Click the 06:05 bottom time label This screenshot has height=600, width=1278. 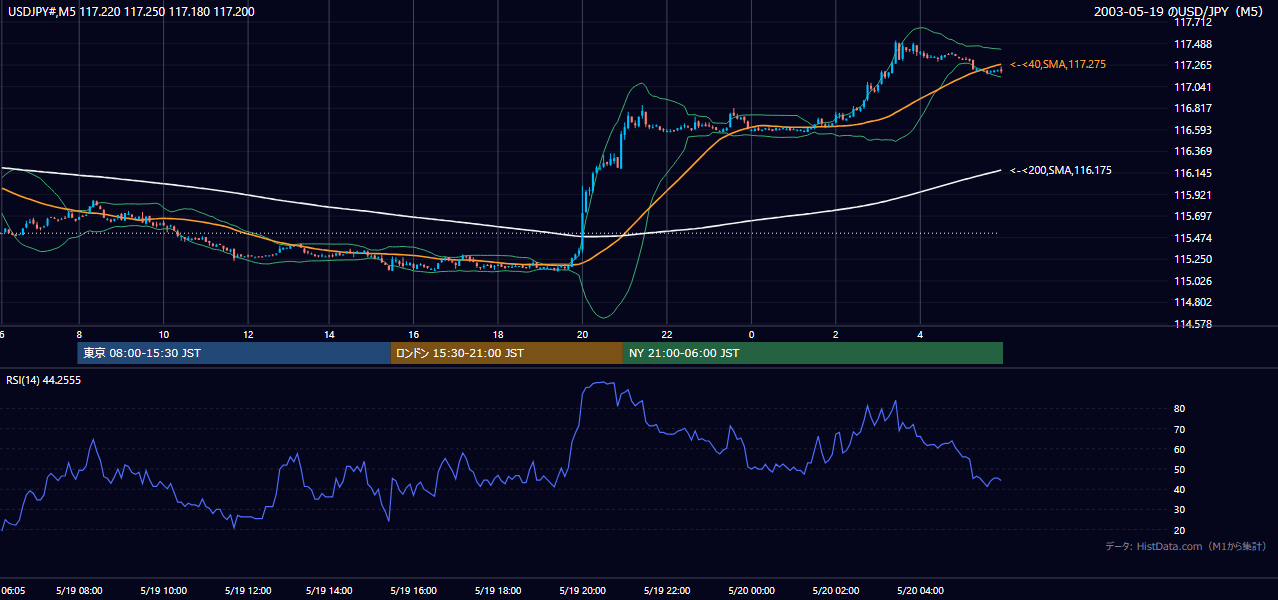pyautogui.click(x=13, y=590)
